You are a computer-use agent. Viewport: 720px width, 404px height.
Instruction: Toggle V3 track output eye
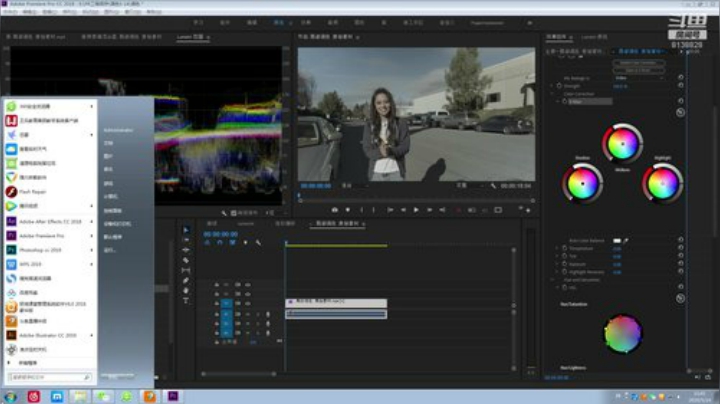point(248,285)
